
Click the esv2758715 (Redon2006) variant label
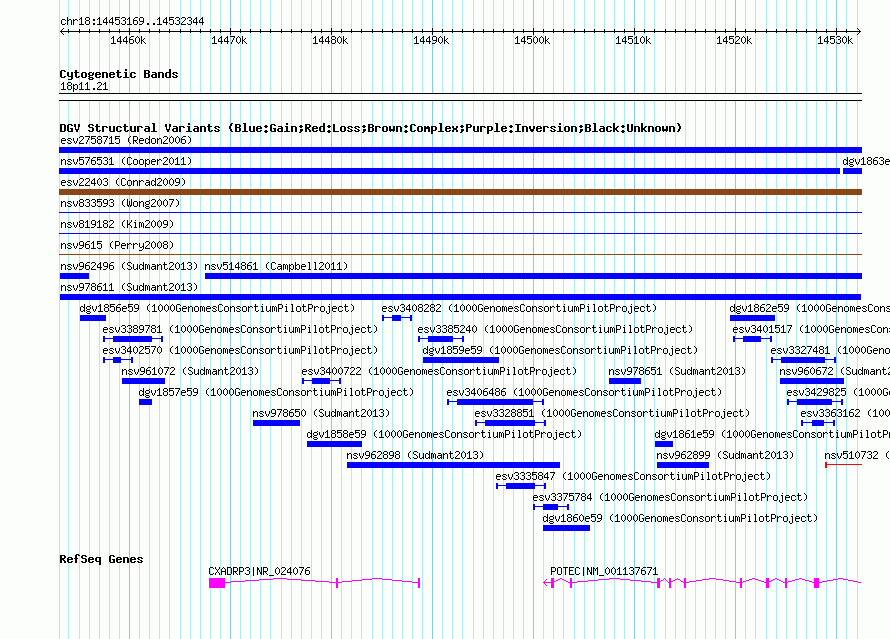click(126, 140)
